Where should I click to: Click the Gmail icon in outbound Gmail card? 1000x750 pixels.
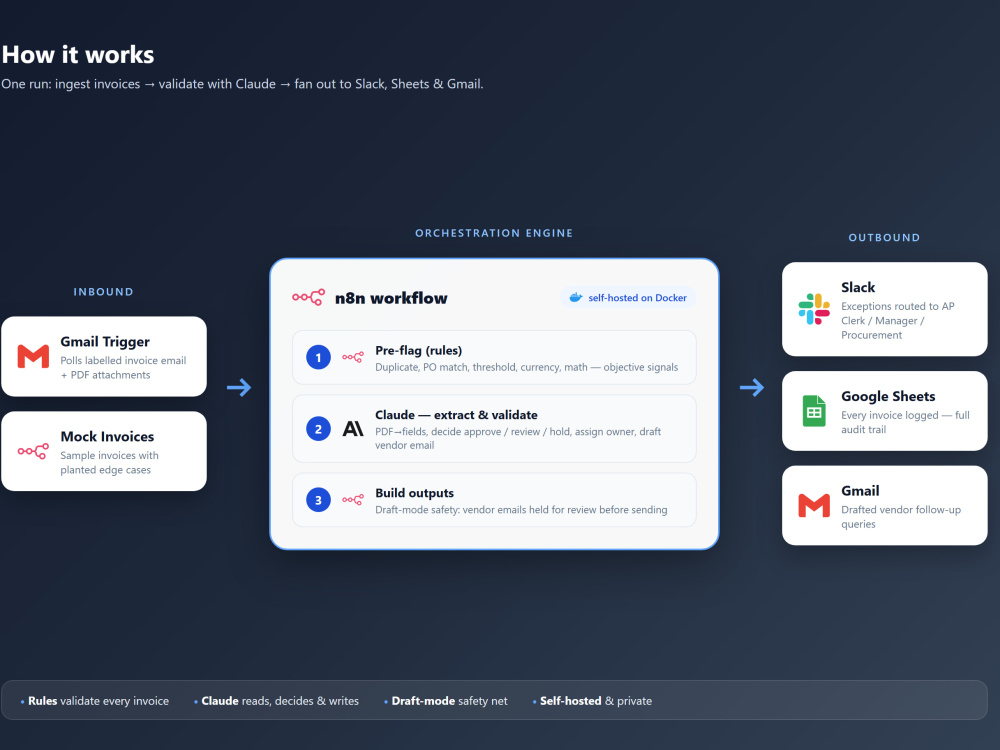pyautogui.click(x=814, y=506)
